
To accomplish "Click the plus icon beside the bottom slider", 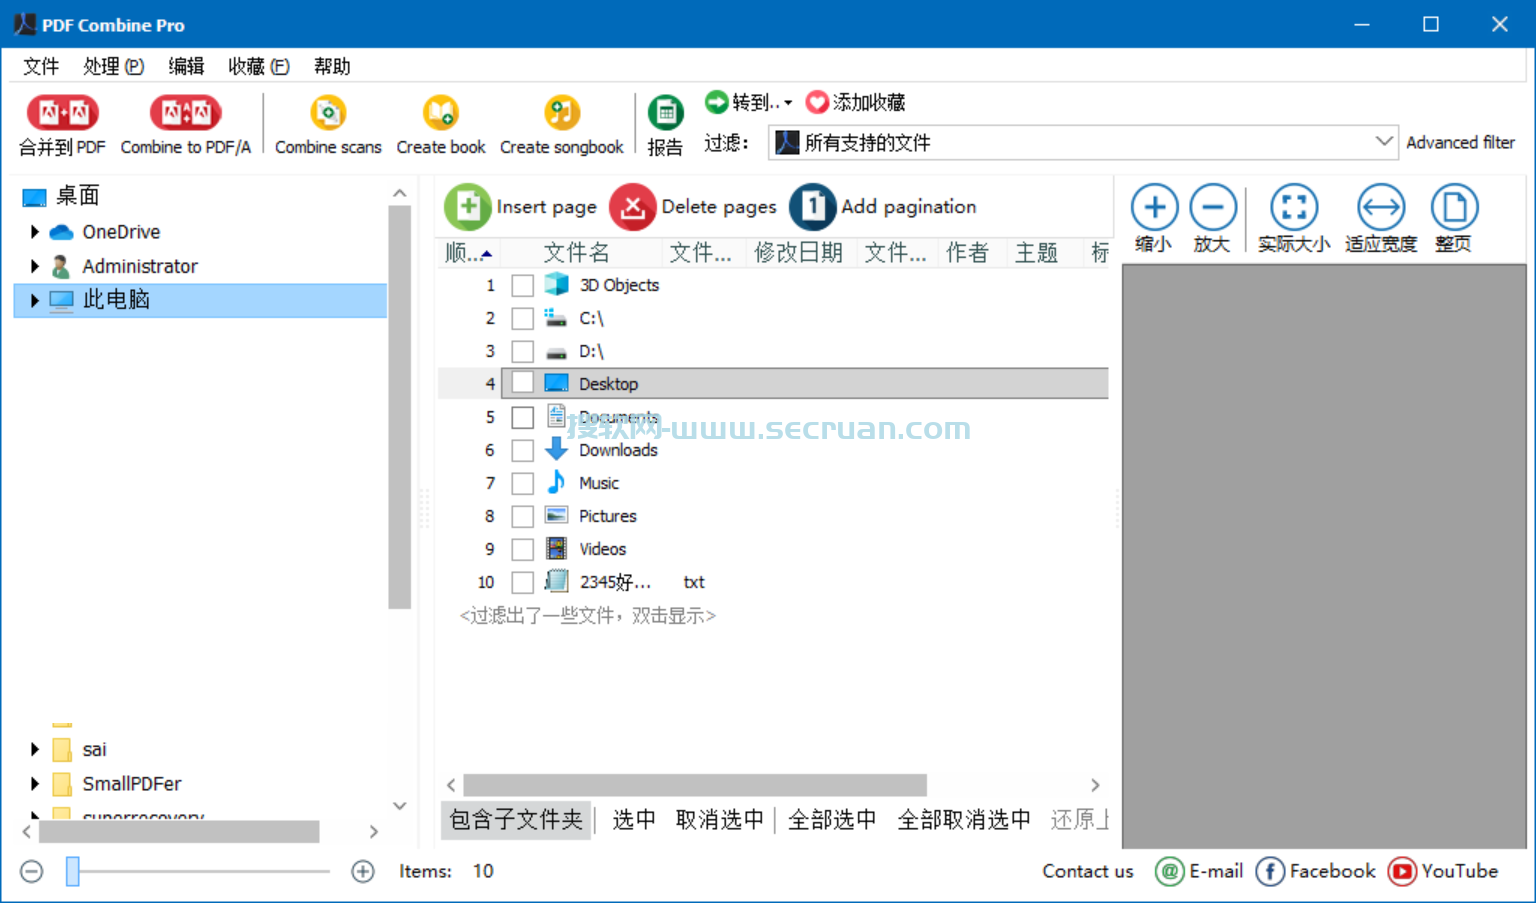I will pyautogui.click(x=363, y=872).
